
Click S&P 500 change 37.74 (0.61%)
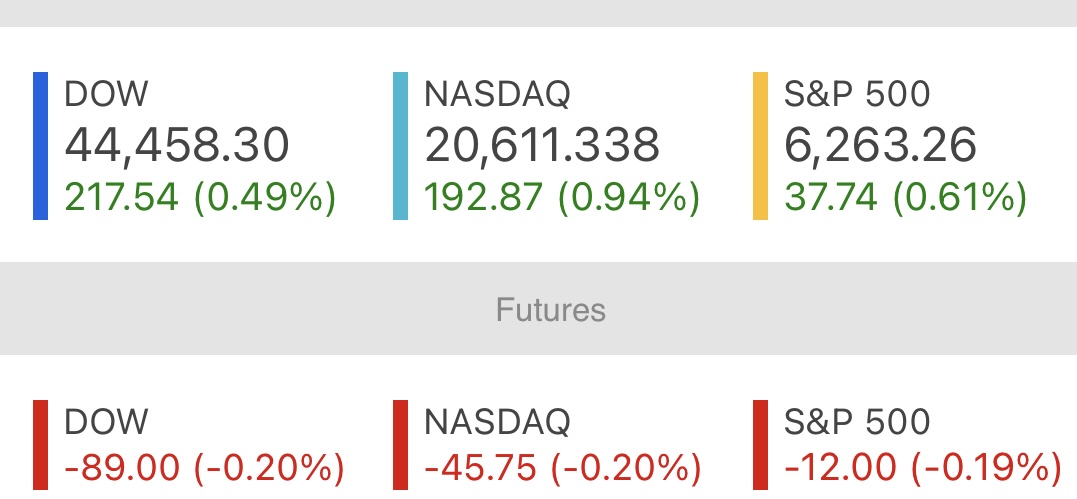coord(905,197)
